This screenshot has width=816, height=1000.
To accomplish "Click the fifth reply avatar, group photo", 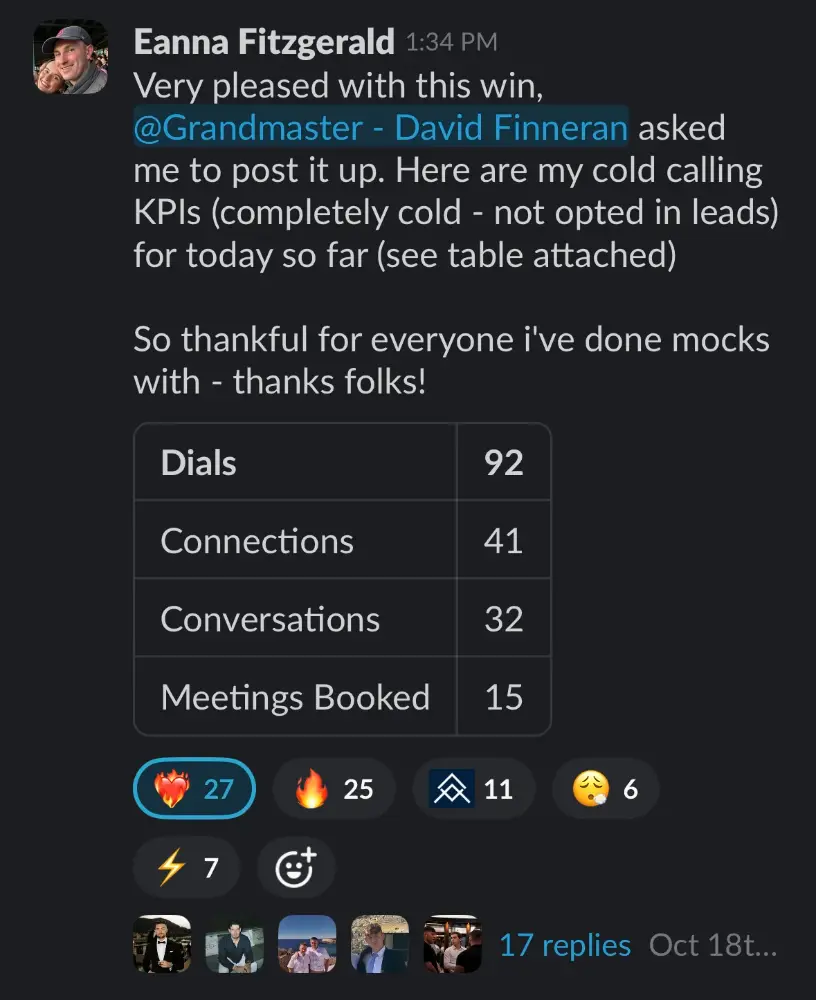I will [x=452, y=944].
